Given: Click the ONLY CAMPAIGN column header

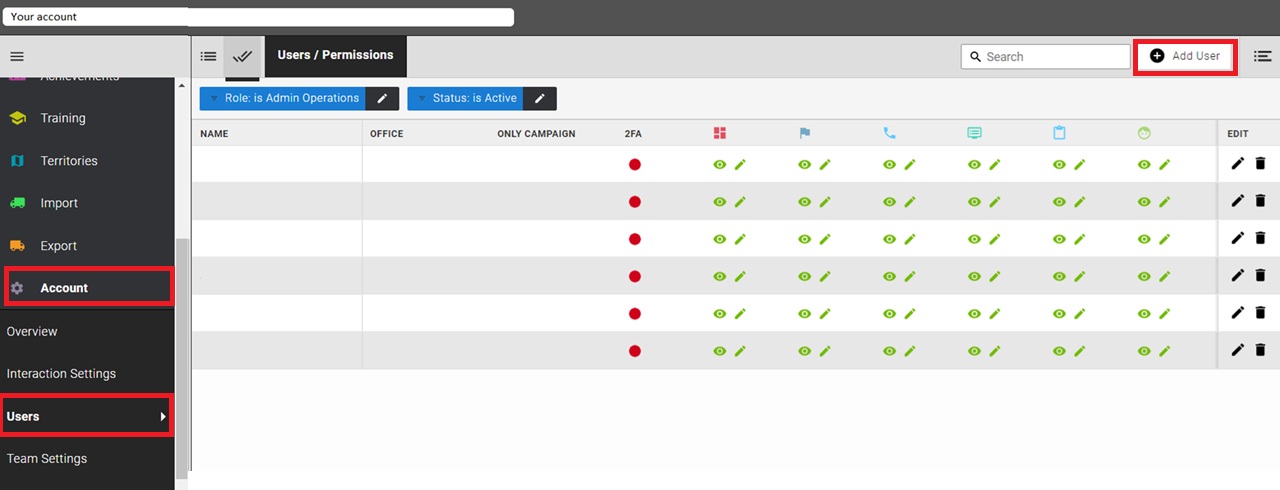Looking at the screenshot, I should [536, 134].
